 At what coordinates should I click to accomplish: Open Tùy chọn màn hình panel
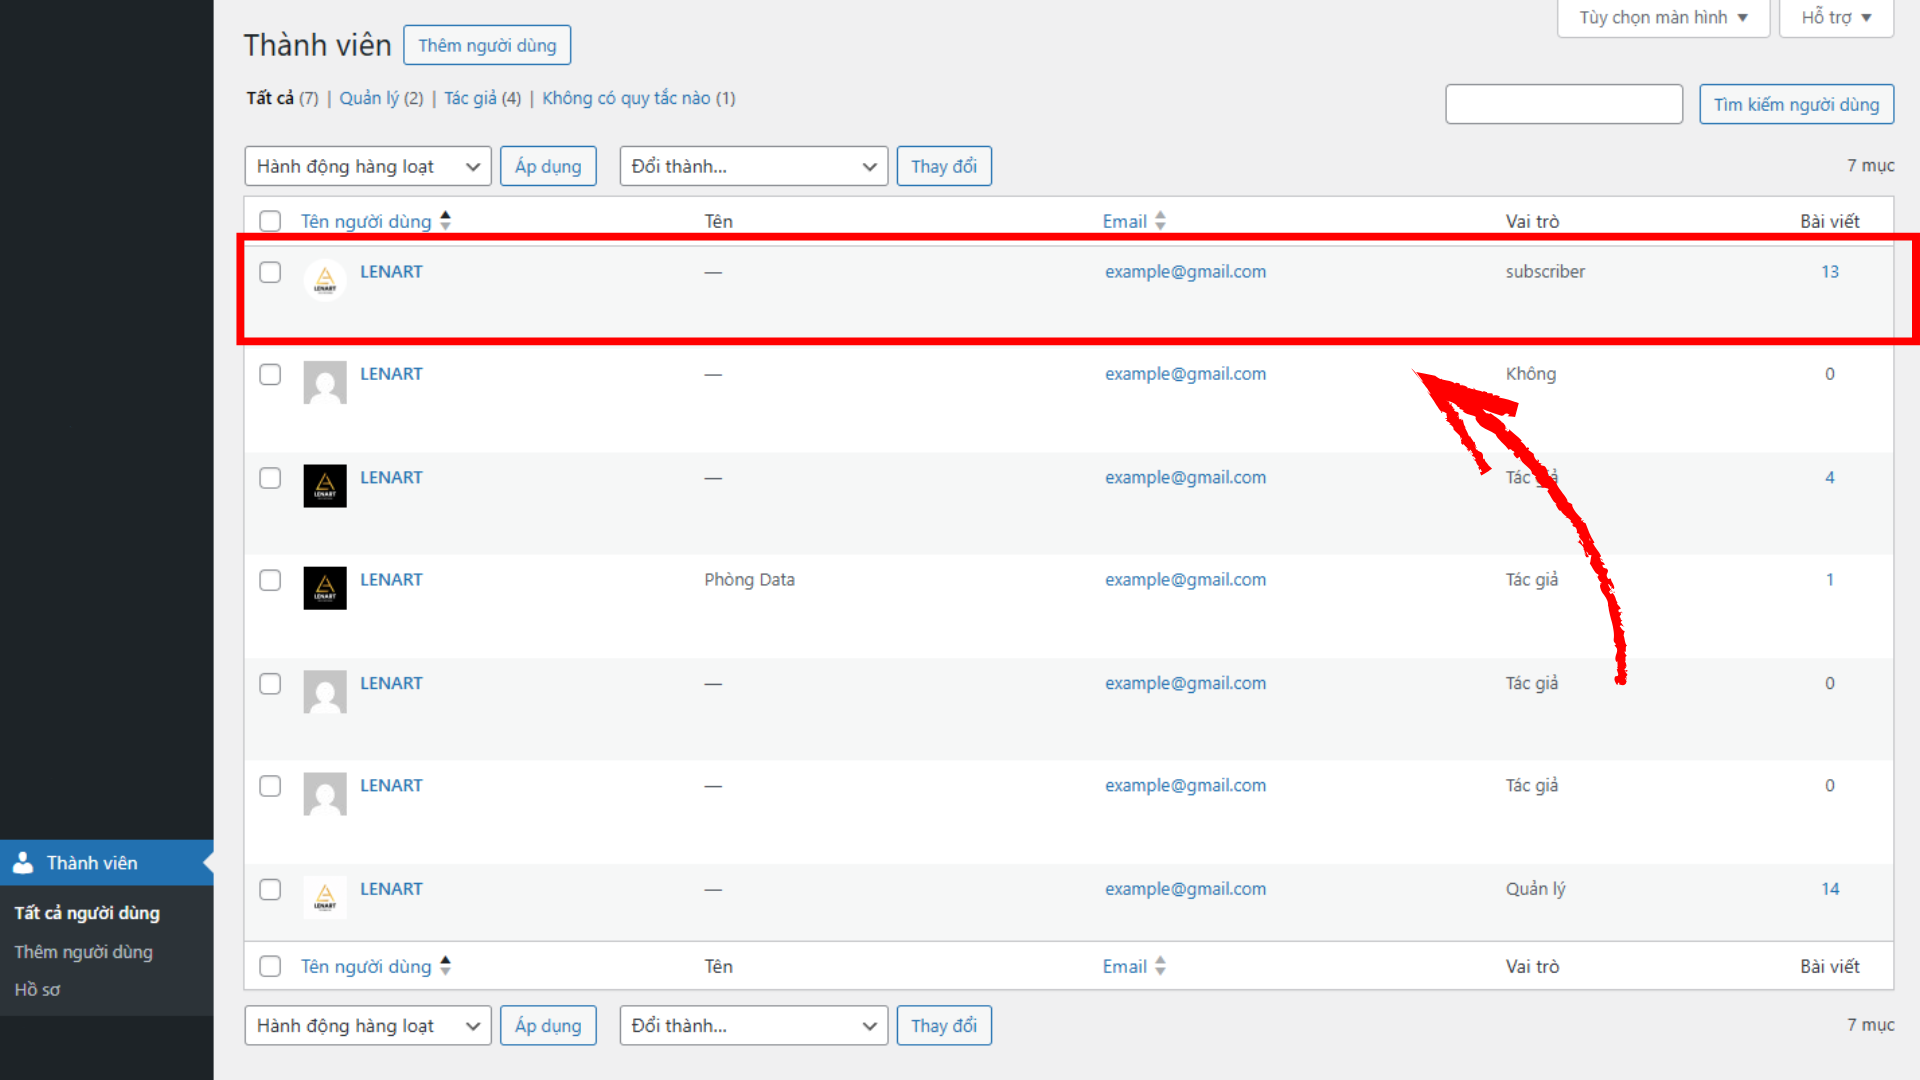1663,18
